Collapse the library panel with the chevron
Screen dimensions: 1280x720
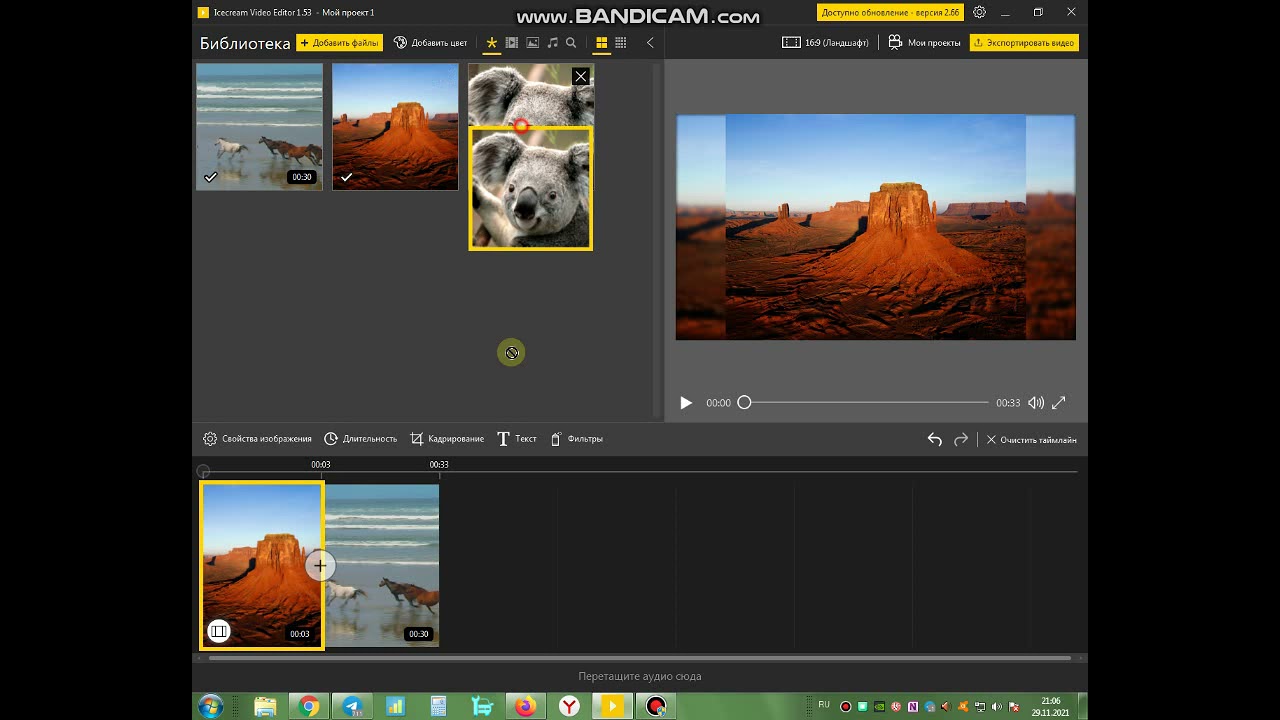click(650, 43)
